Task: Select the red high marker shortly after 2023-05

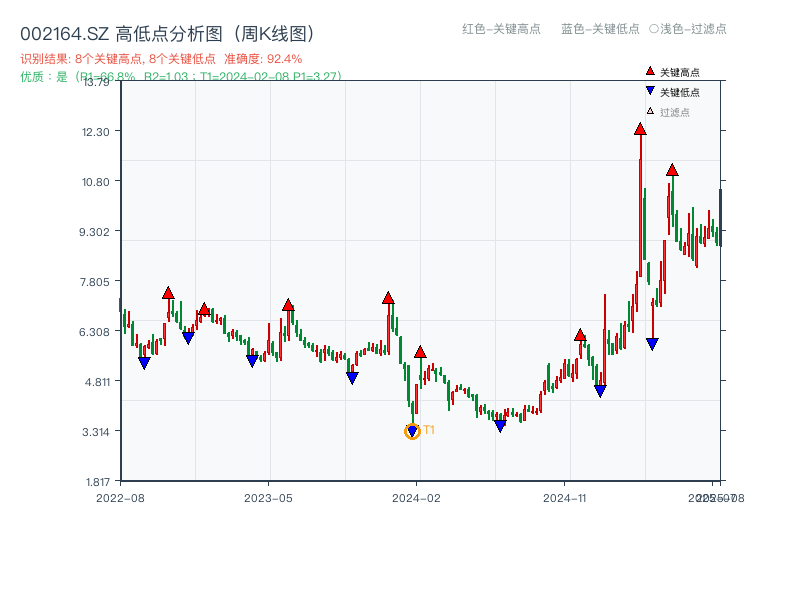Action: click(x=288, y=305)
